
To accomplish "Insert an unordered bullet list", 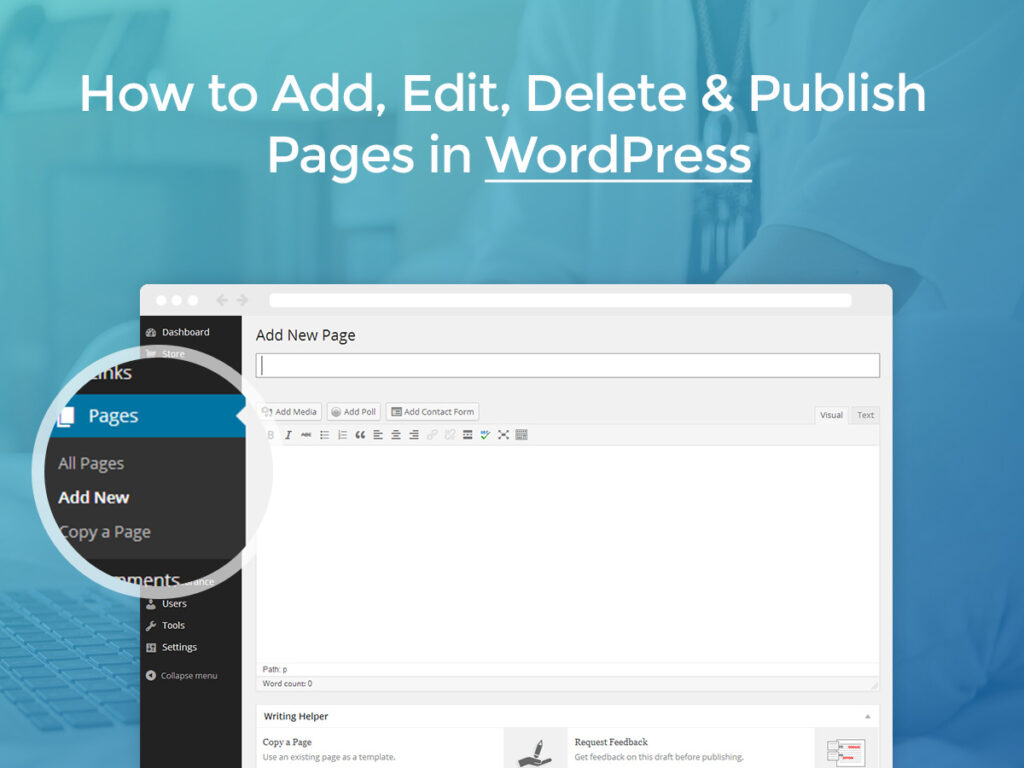I will [x=323, y=434].
